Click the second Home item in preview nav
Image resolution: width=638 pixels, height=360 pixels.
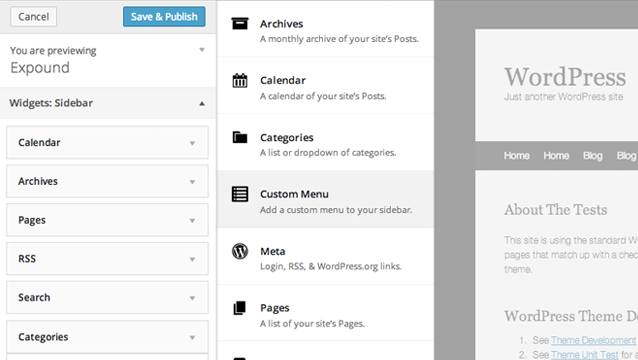point(556,156)
